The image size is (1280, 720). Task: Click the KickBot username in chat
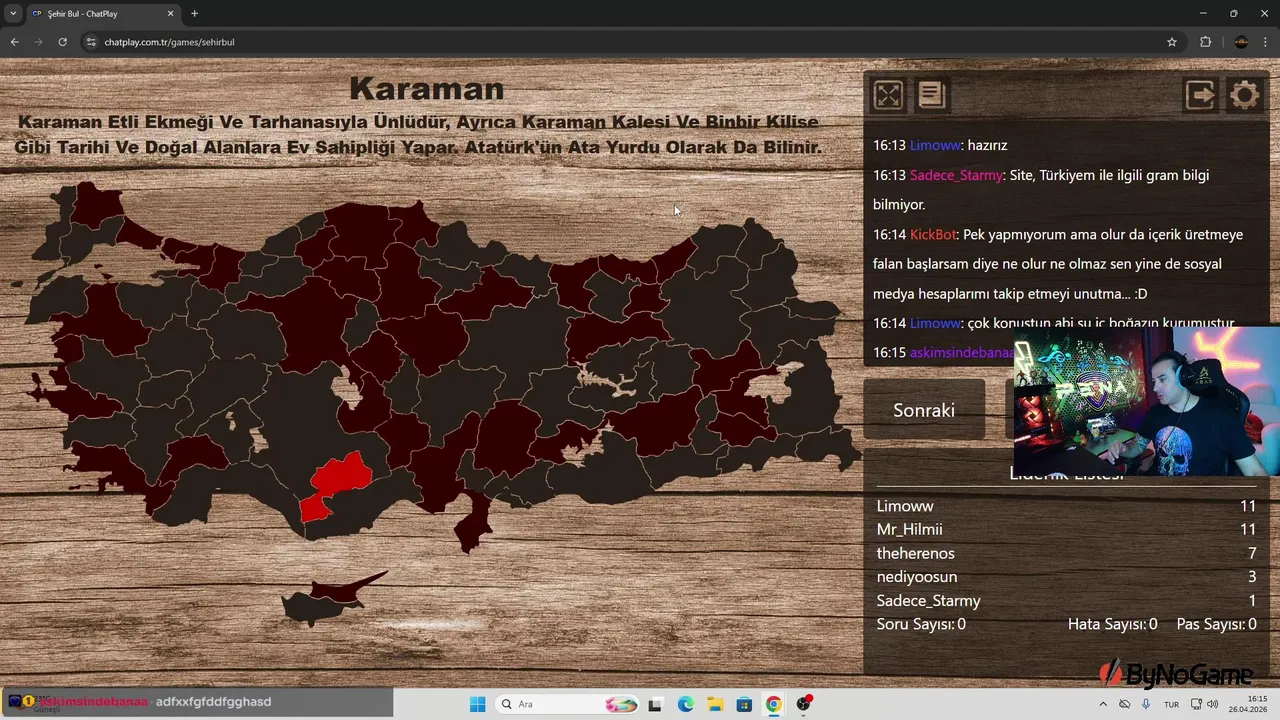pyautogui.click(x=933, y=235)
